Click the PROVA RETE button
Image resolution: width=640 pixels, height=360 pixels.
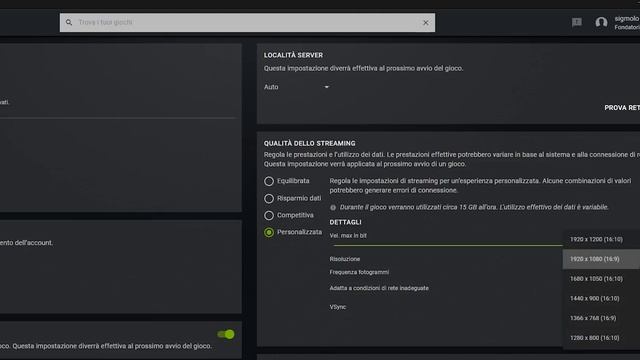[622, 108]
